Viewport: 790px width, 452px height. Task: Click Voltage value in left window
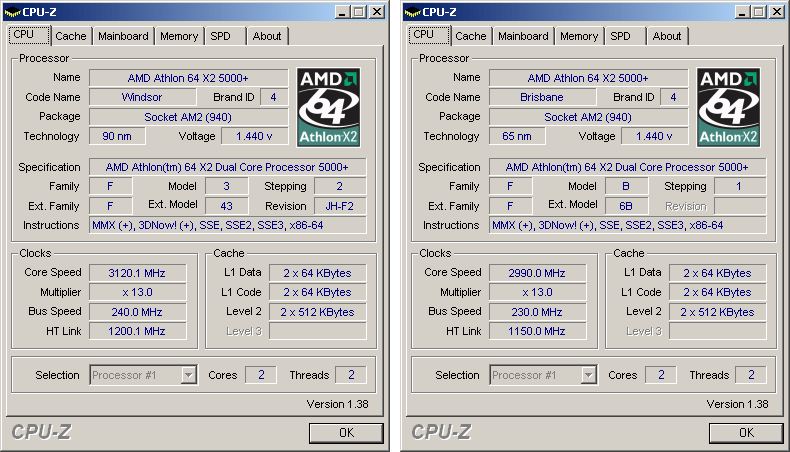coord(254,136)
